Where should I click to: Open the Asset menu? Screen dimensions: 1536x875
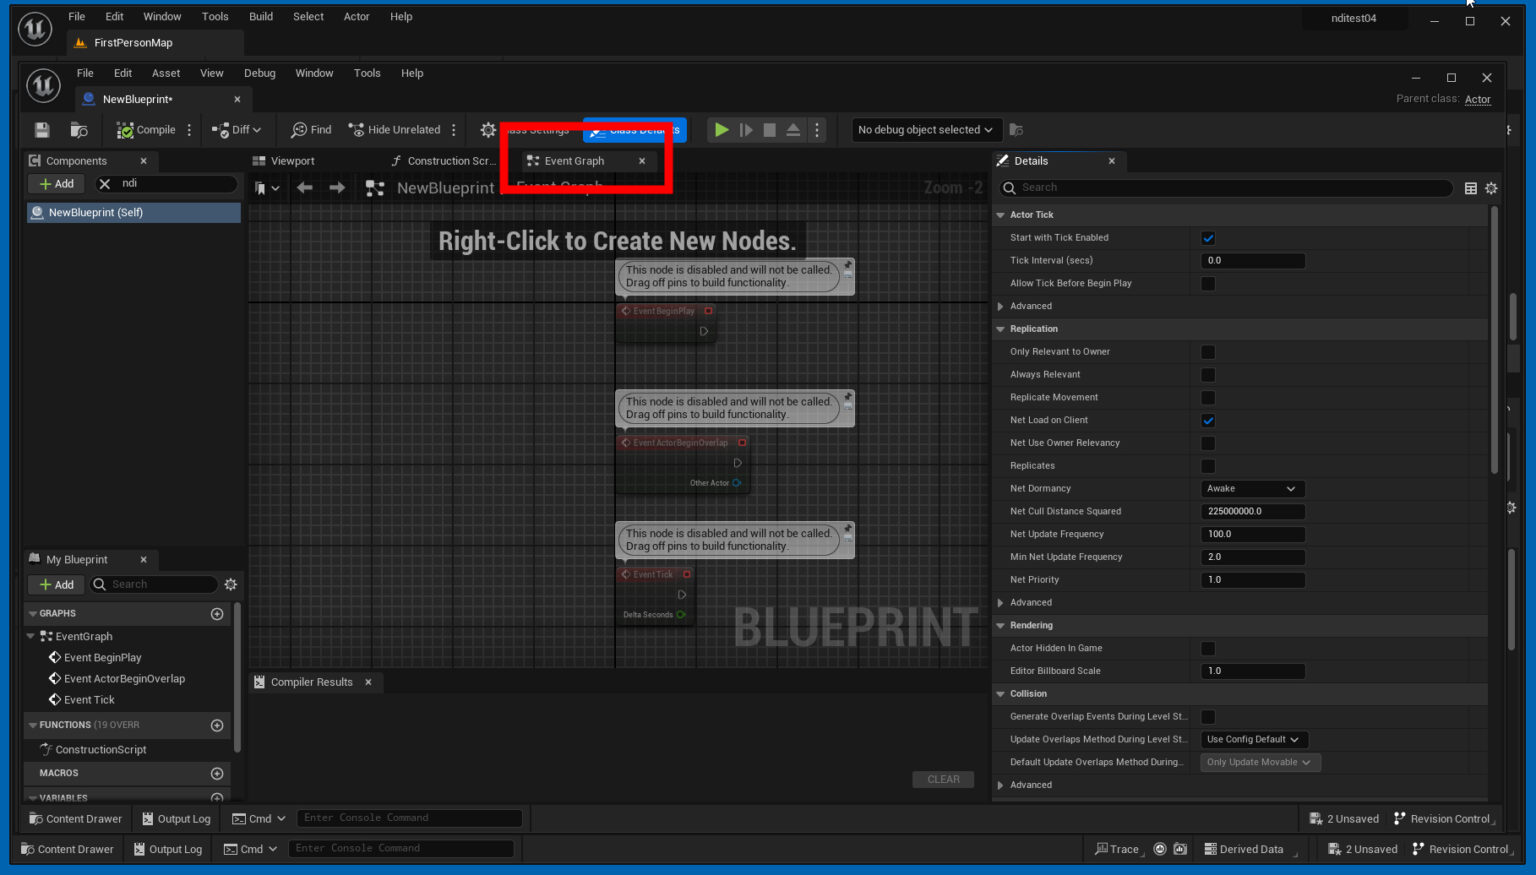coord(165,72)
